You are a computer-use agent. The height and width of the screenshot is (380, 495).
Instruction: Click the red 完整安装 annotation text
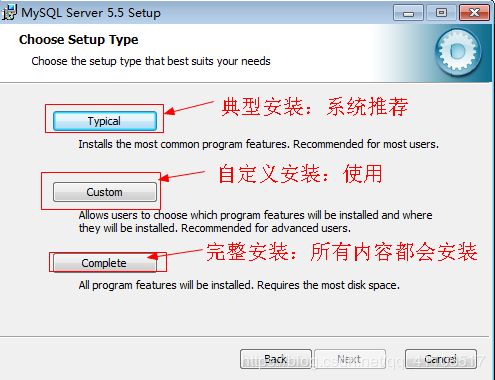tap(342, 251)
